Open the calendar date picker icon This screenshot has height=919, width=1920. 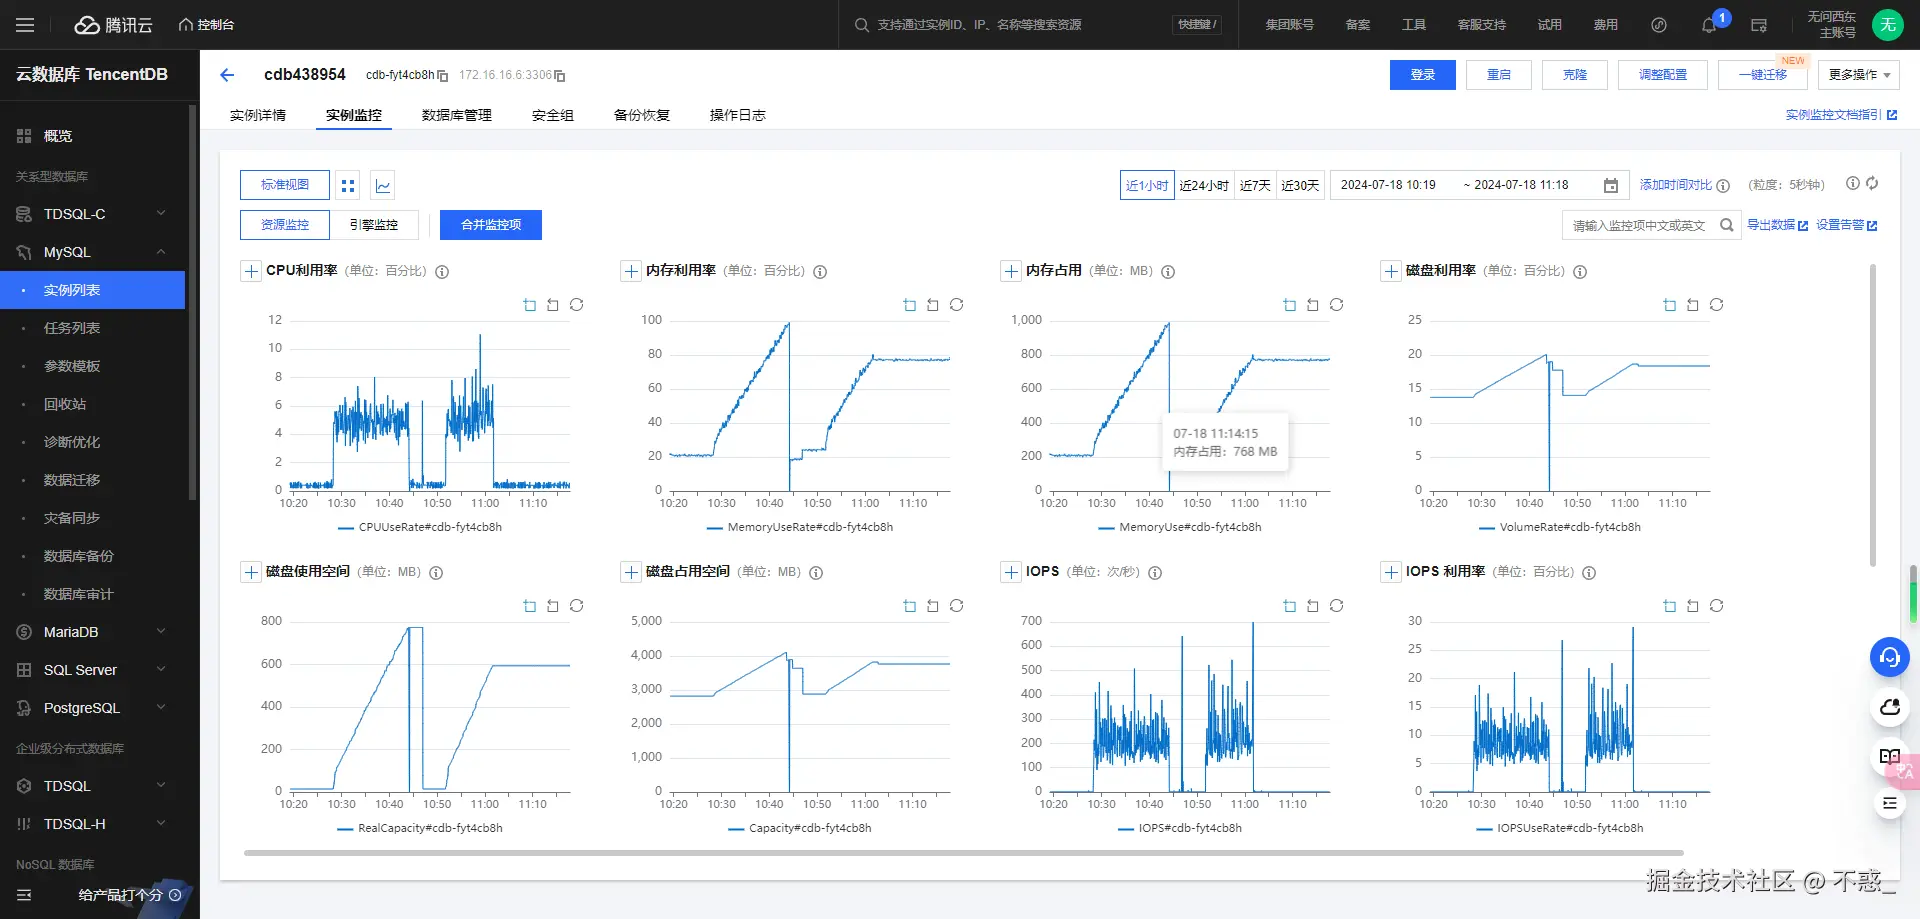pyautogui.click(x=1611, y=185)
